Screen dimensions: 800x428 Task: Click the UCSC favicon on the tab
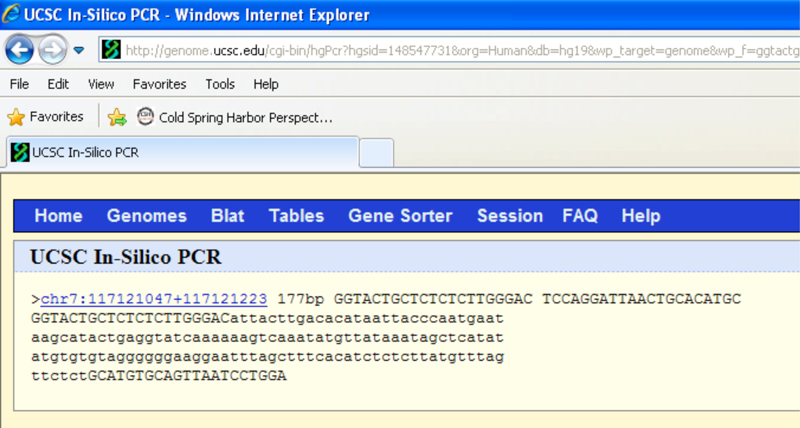20,153
